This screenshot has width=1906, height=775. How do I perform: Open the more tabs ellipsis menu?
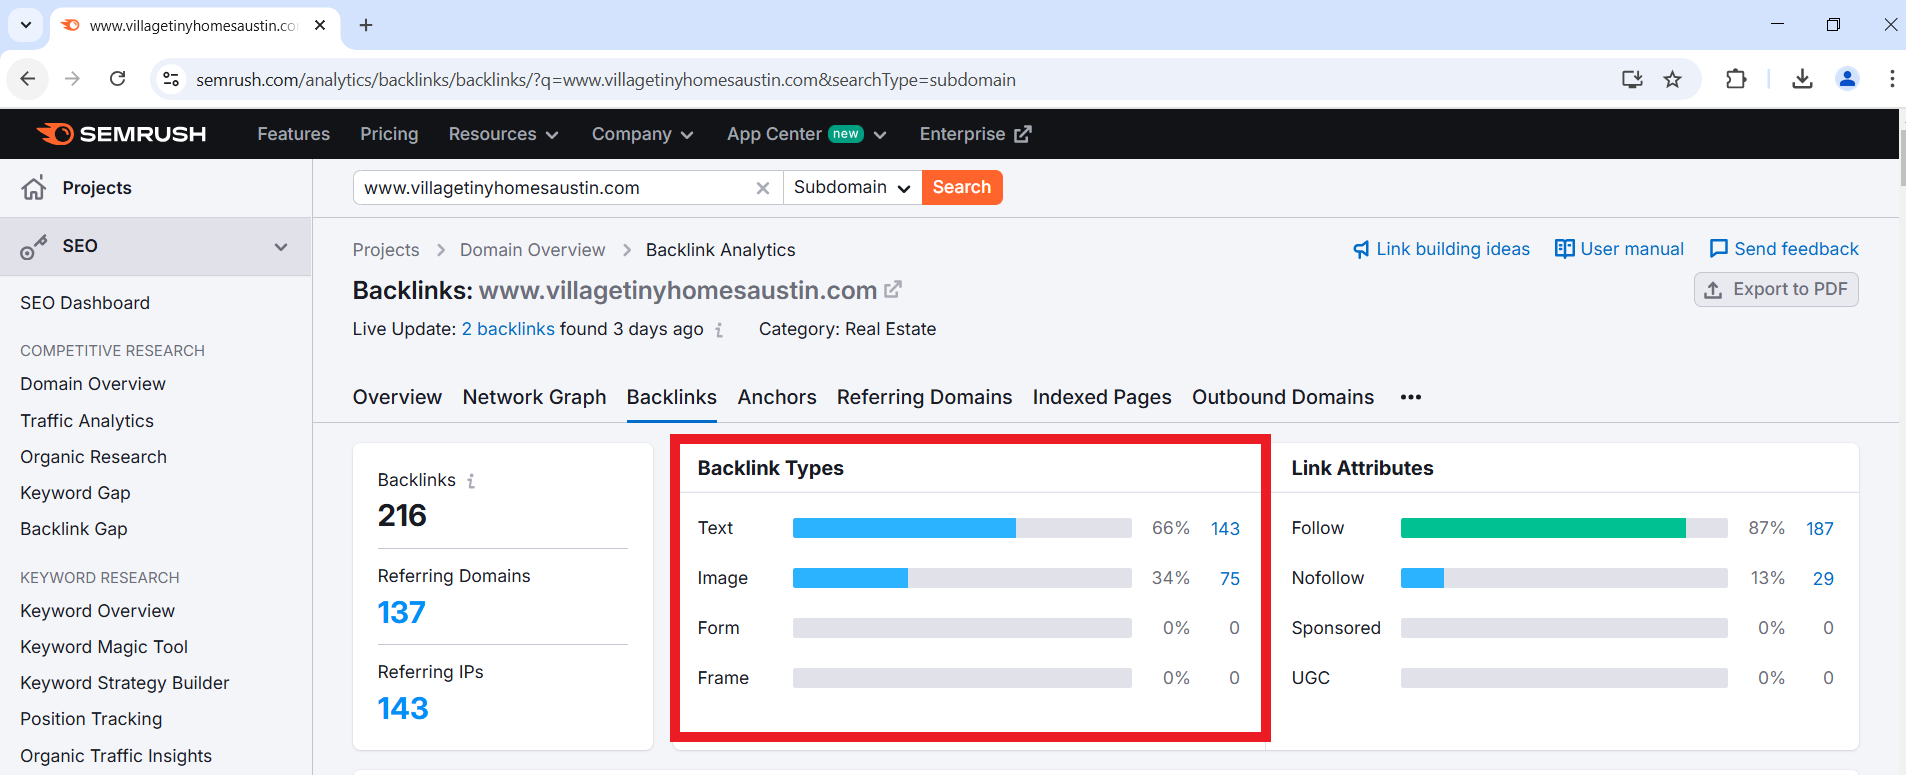[x=1410, y=397]
